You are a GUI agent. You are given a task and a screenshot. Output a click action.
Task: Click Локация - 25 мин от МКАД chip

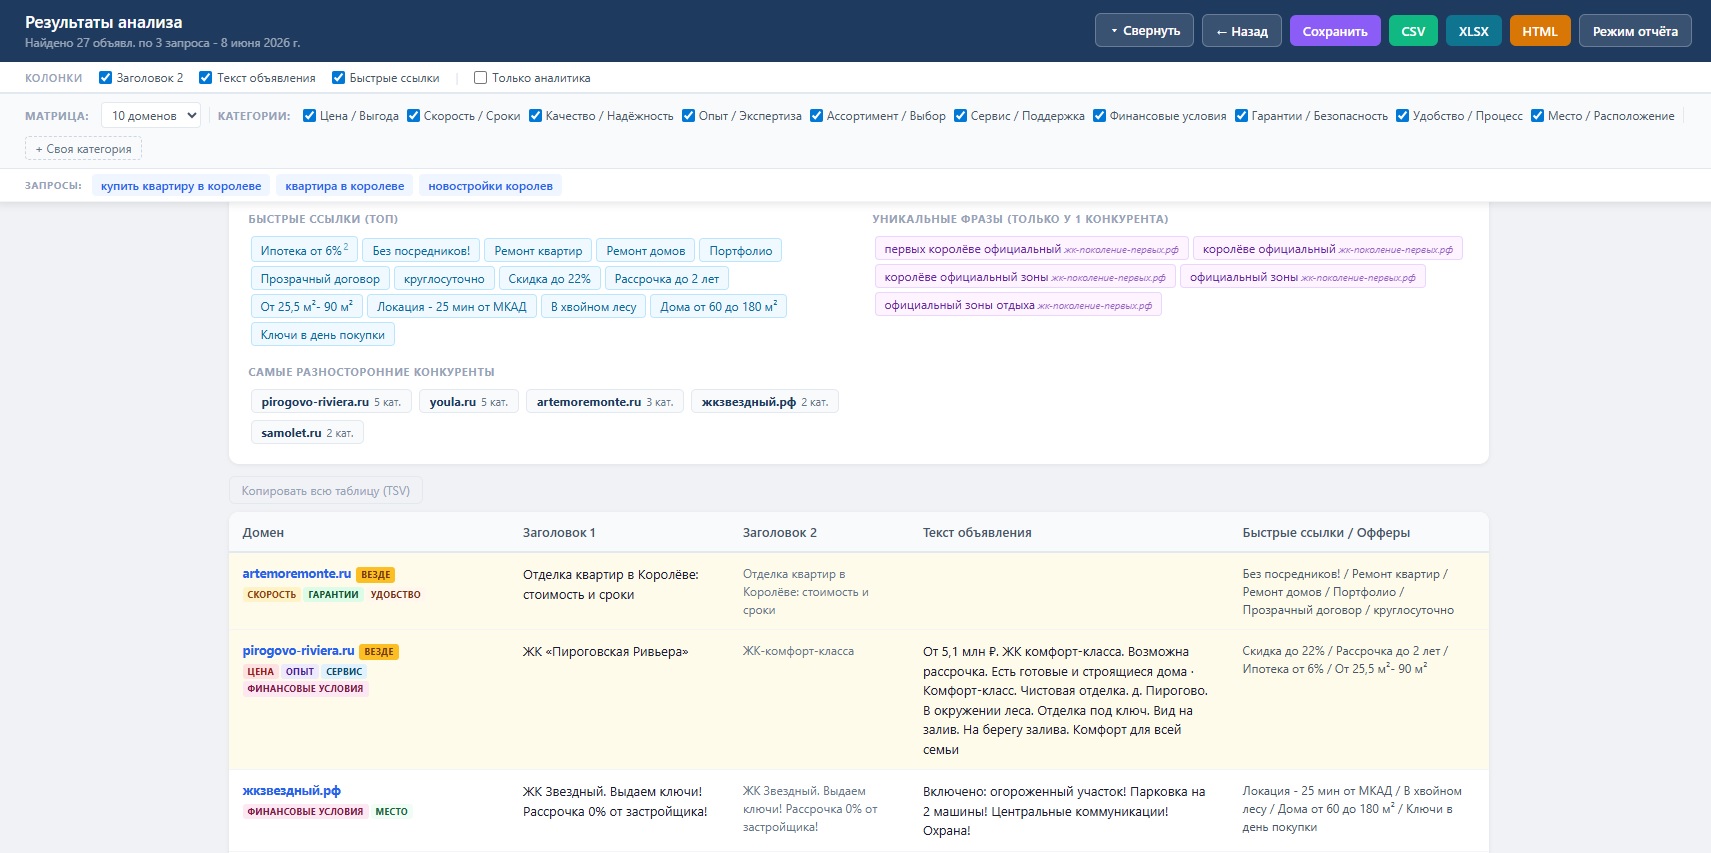click(452, 307)
